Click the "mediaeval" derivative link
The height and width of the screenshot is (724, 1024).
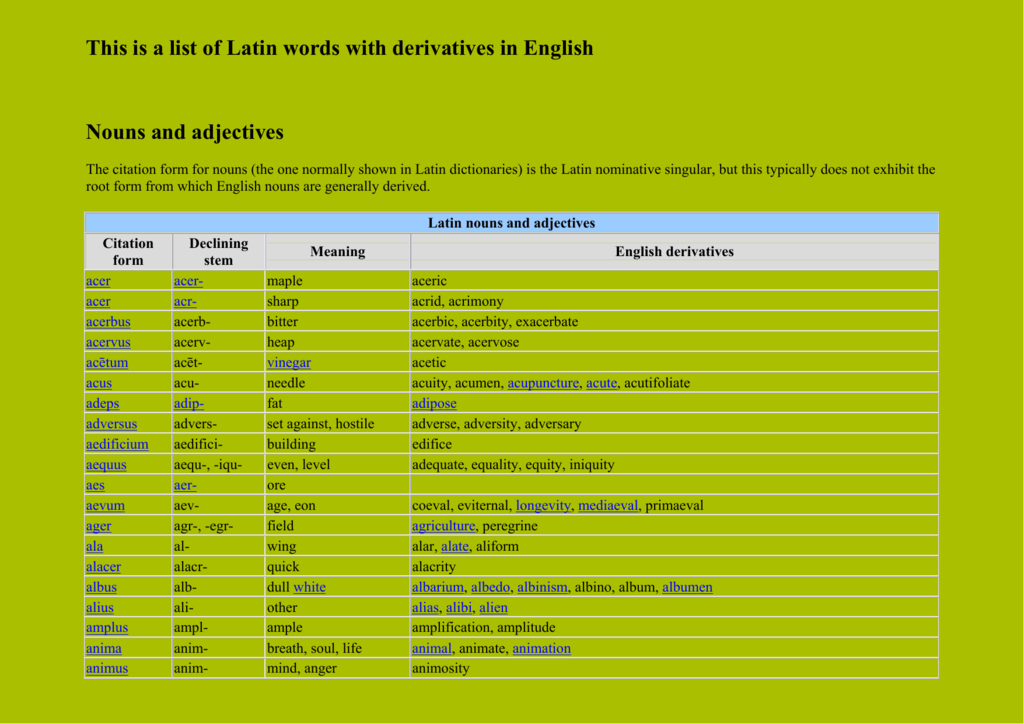pos(607,505)
